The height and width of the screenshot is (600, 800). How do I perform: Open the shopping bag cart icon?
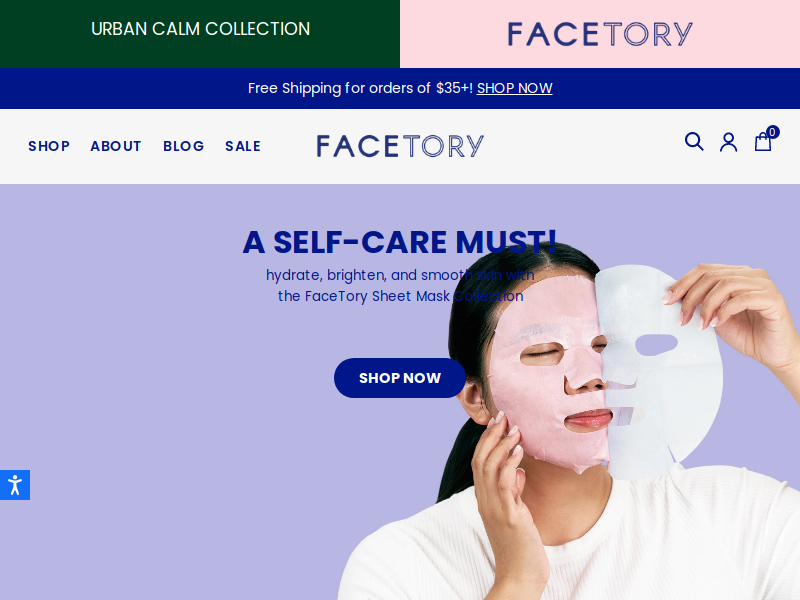[x=763, y=142]
